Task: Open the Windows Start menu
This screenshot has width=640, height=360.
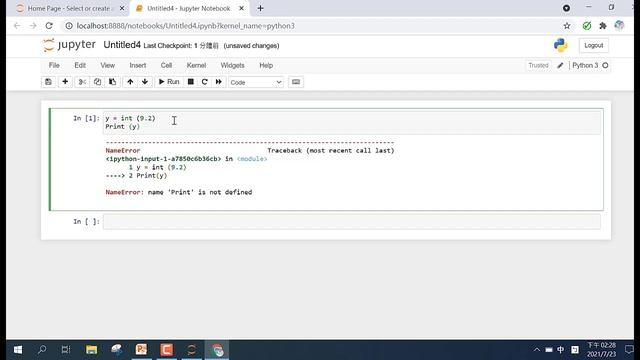Action: tap(18, 350)
